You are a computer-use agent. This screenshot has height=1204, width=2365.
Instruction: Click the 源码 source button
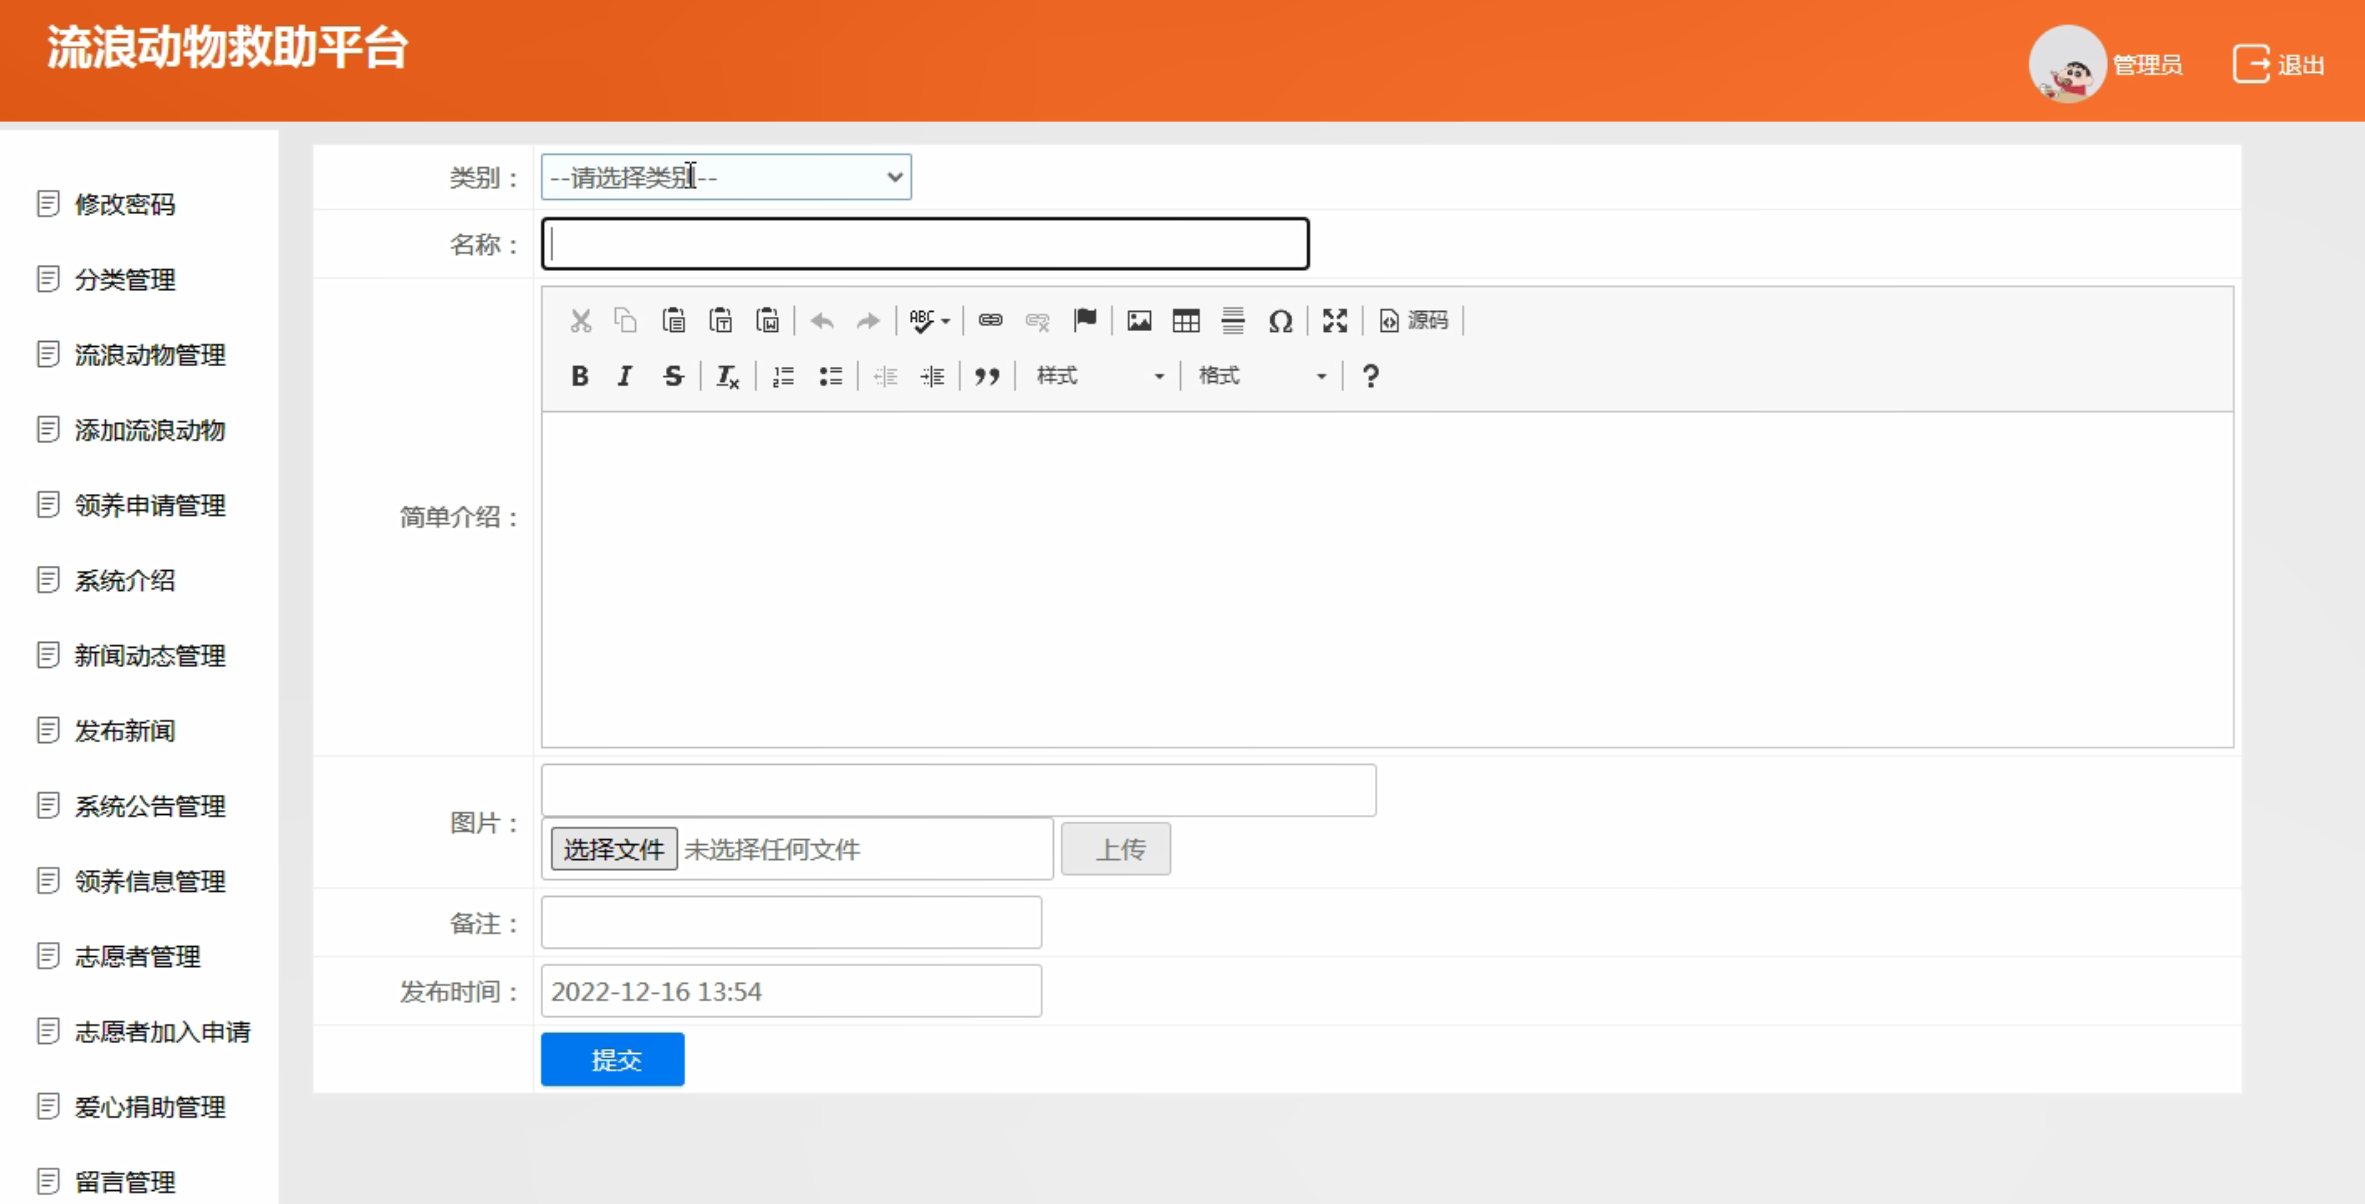pos(1413,321)
